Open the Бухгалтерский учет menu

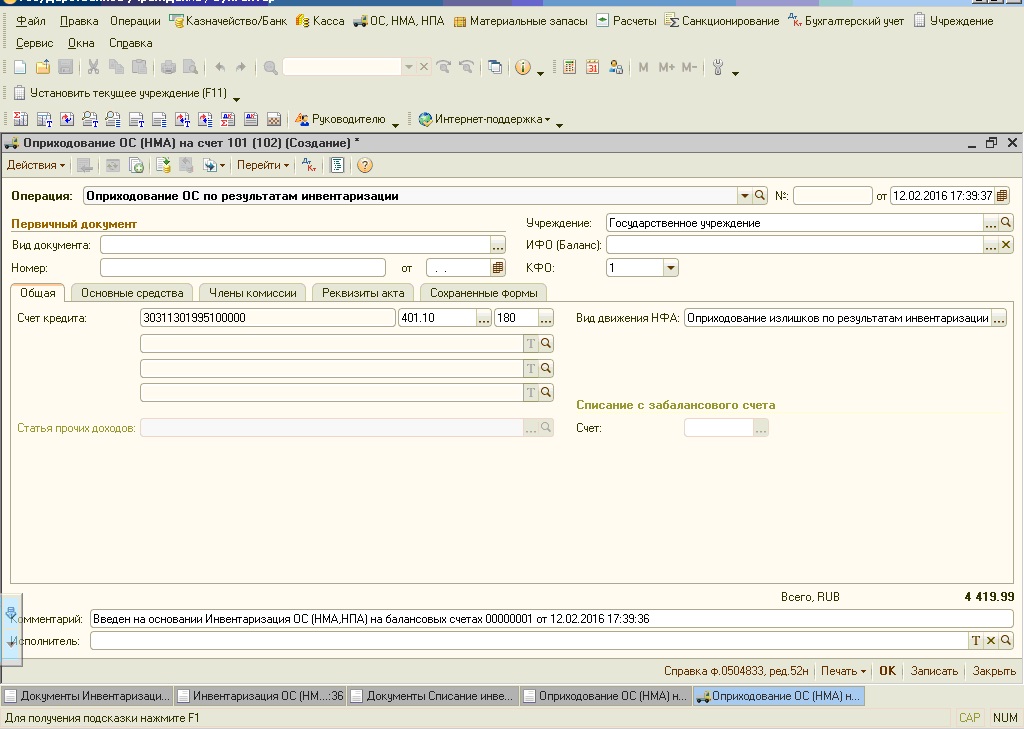pyautogui.click(x=852, y=20)
